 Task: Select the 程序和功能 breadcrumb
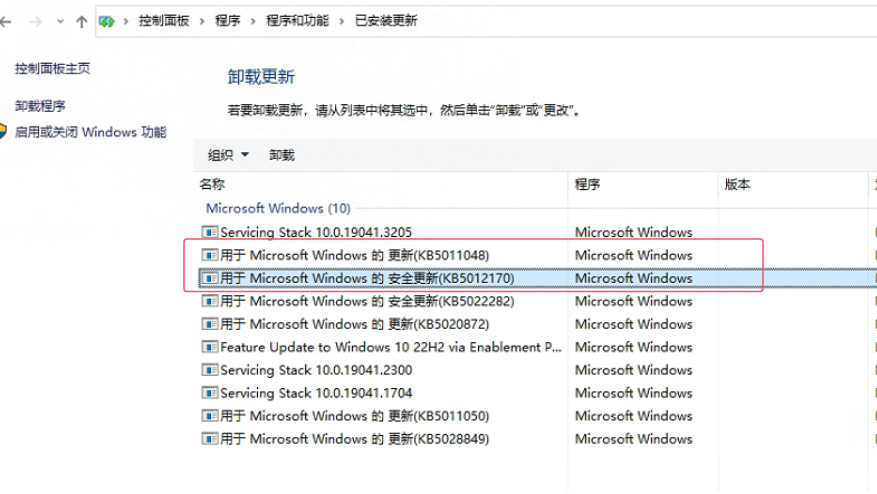pyautogui.click(x=297, y=21)
